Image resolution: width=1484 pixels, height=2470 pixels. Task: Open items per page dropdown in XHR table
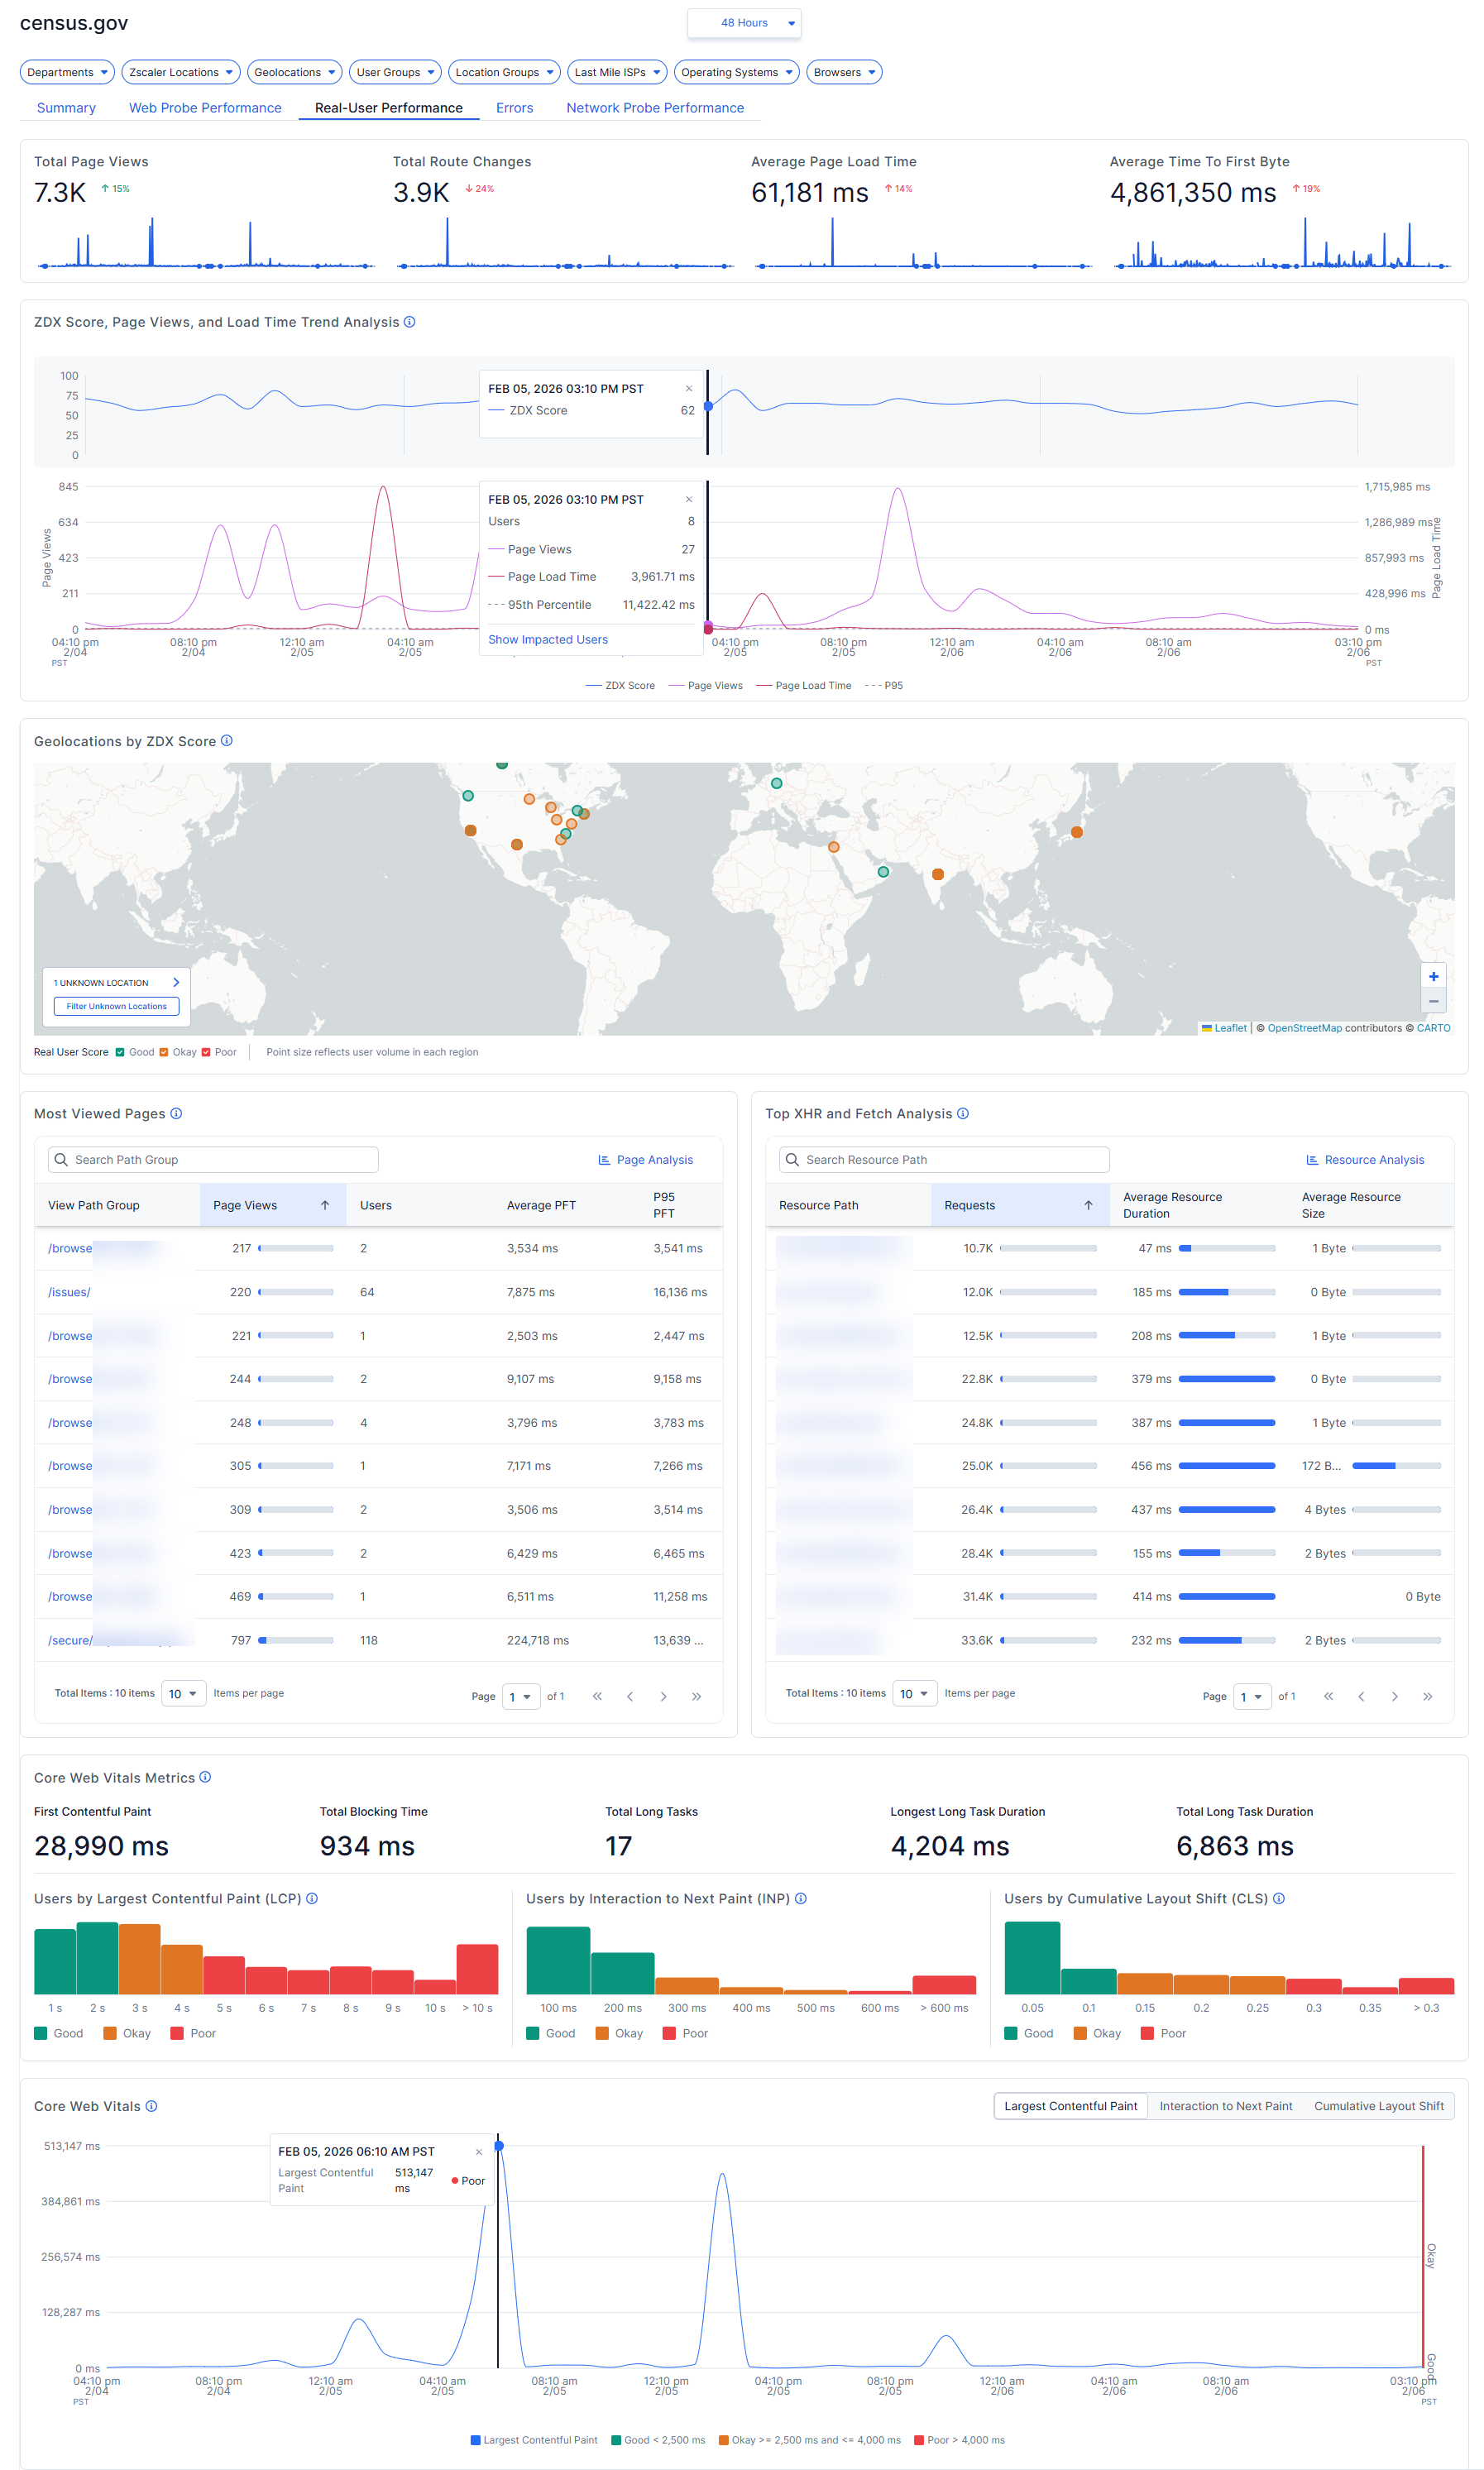click(x=914, y=1694)
